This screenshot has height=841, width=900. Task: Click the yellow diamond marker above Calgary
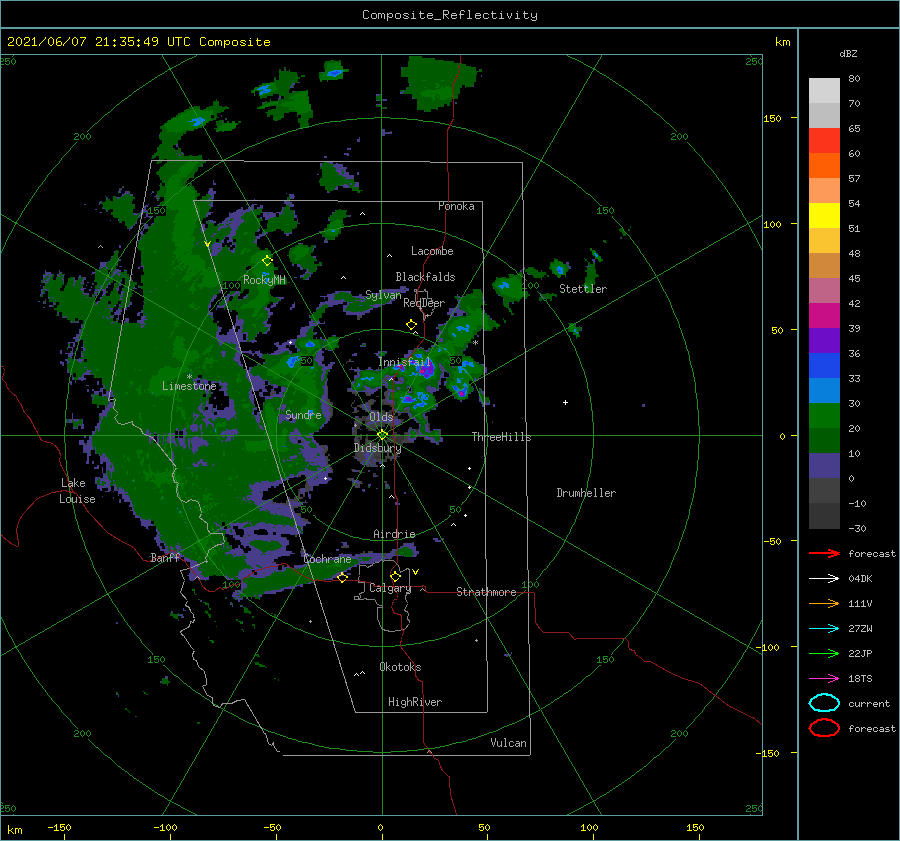395,576
